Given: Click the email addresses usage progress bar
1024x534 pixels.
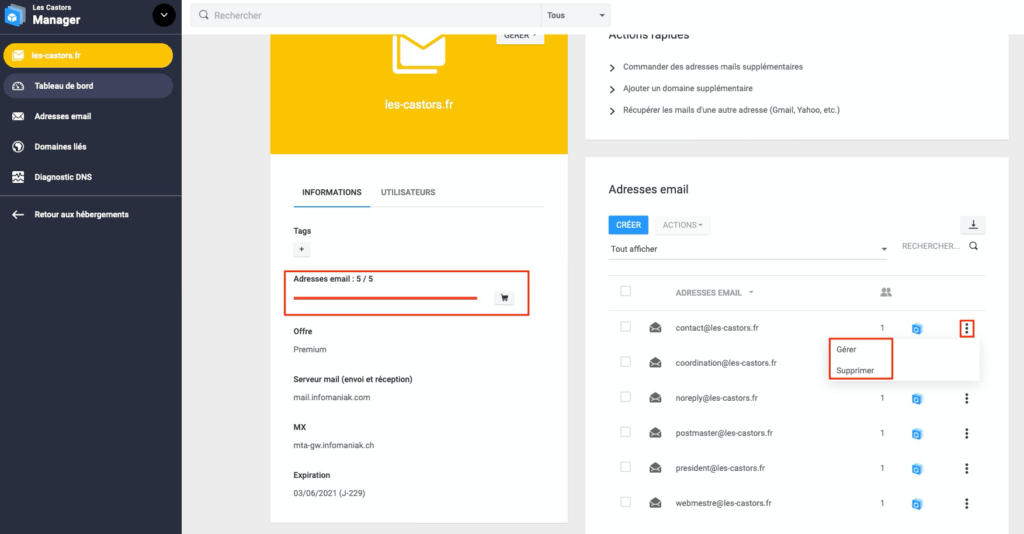Looking at the screenshot, I should tap(385, 298).
